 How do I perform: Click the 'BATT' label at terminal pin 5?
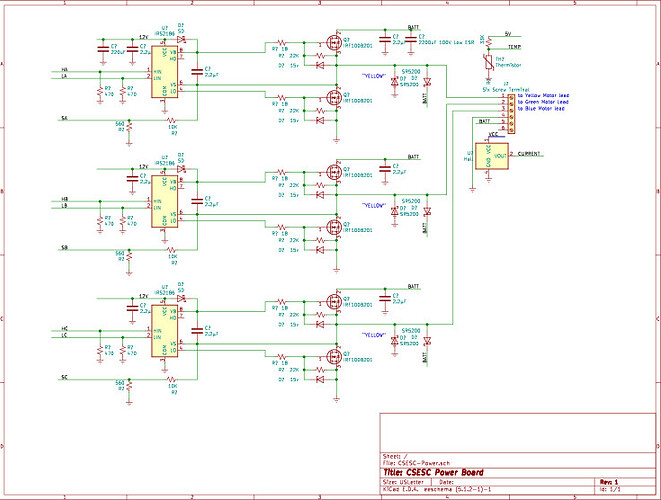[484, 121]
